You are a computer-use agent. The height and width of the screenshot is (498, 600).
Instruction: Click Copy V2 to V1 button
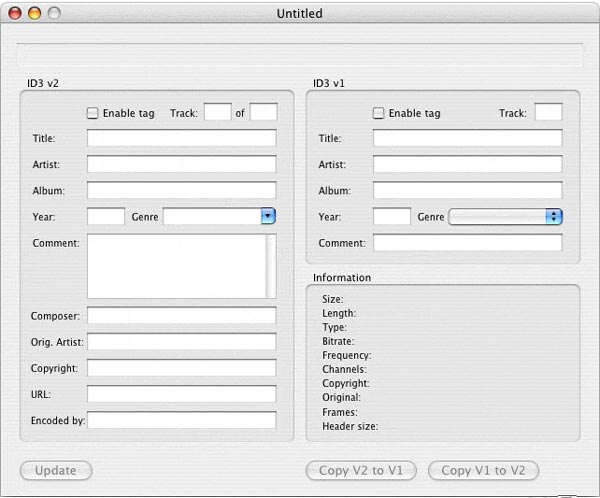pos(361,470)
